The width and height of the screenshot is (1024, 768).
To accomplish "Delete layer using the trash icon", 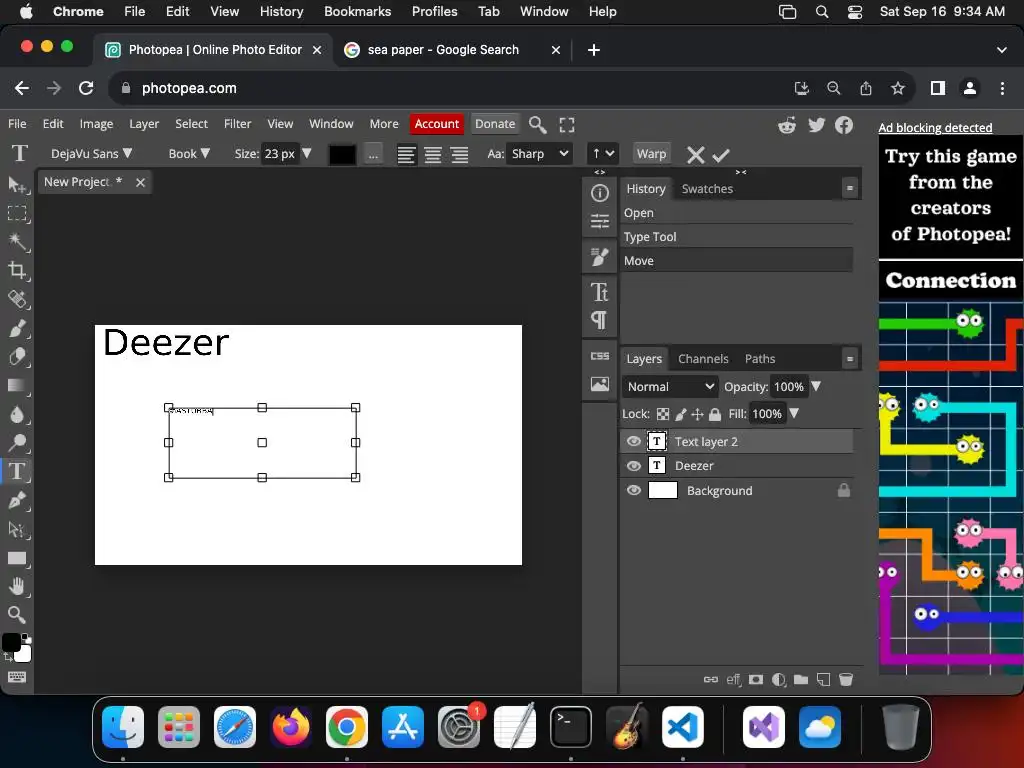I will [x=846, y=680].
